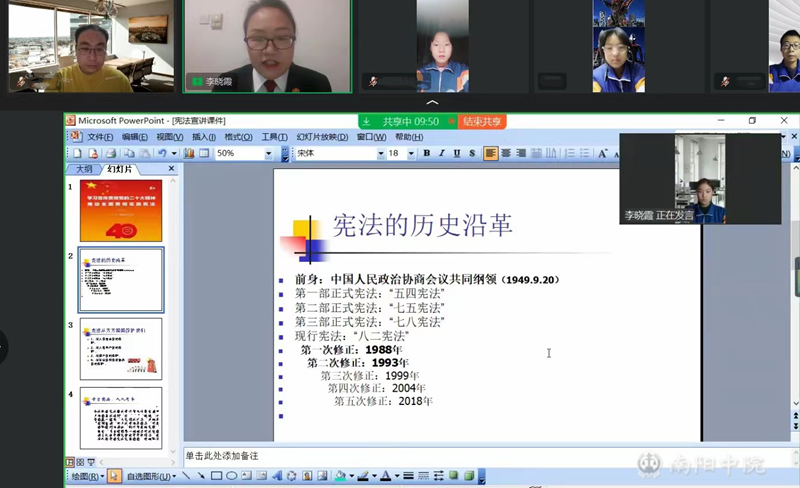This screenshot has width=800, height=488.
Task: Click the 结束共享 stop sharing button
Action: tap(483, 121)
